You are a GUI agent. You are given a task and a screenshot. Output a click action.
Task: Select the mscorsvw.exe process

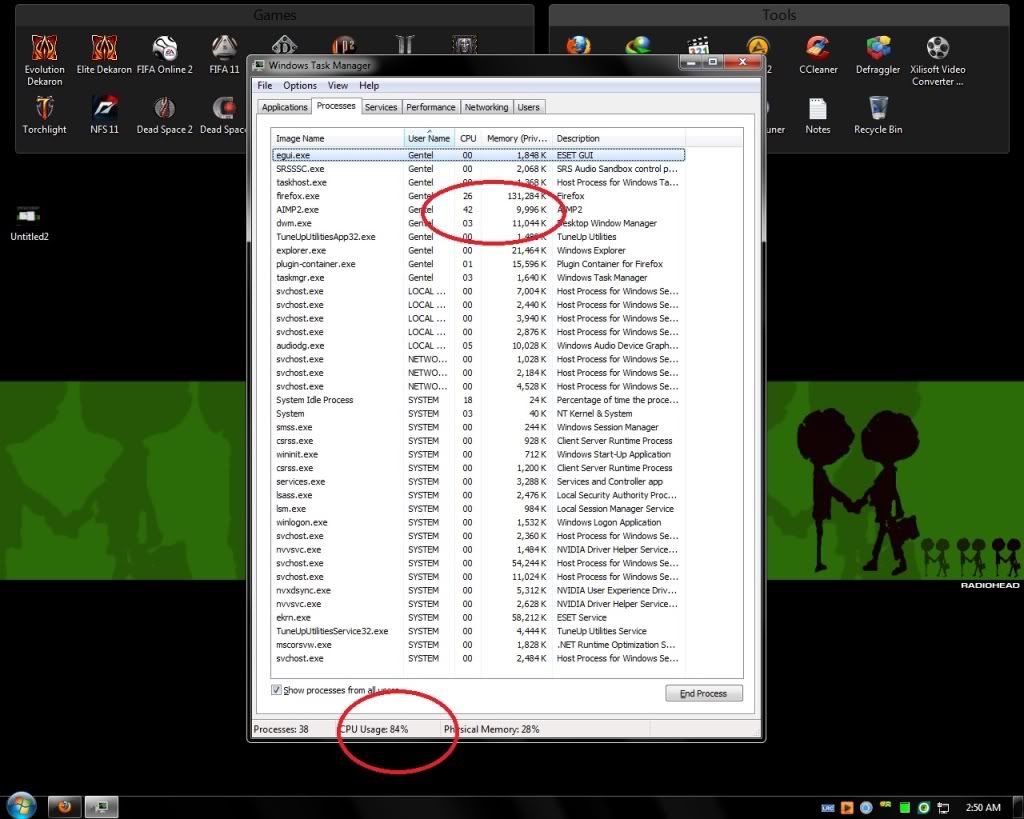478,645
